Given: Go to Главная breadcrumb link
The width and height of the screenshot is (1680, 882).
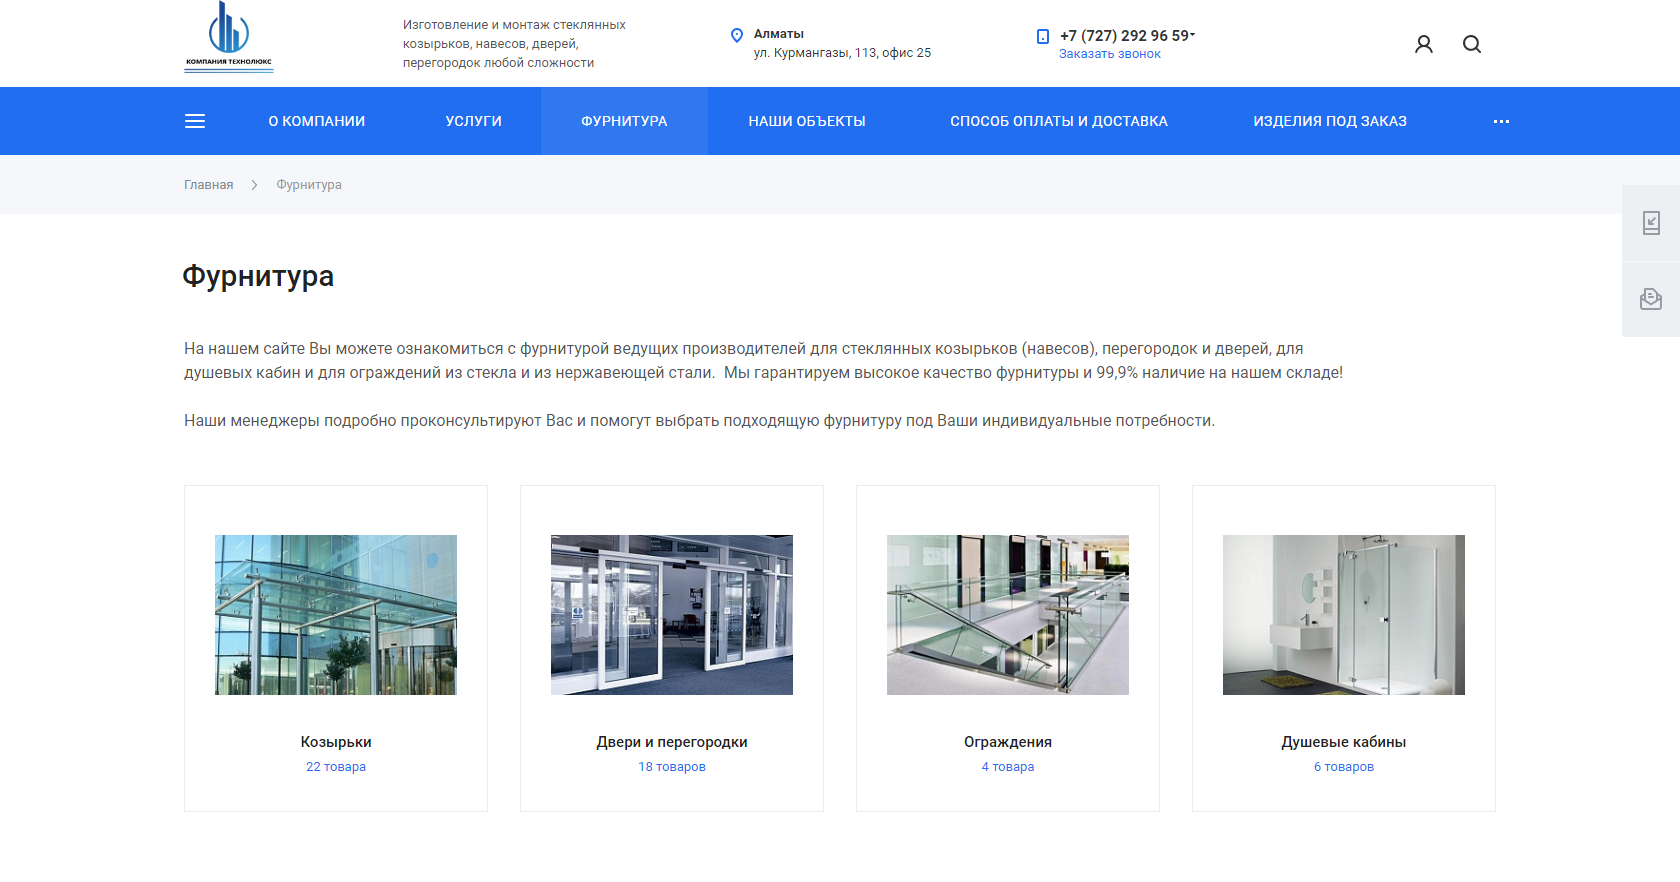Looking at the screenshot, I should (x=208, y=185).
